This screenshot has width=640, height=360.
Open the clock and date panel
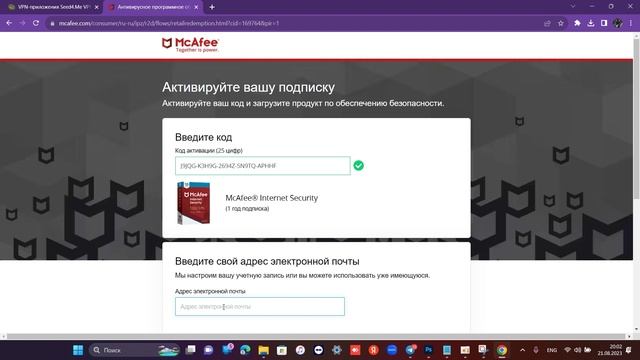(610, 350)
